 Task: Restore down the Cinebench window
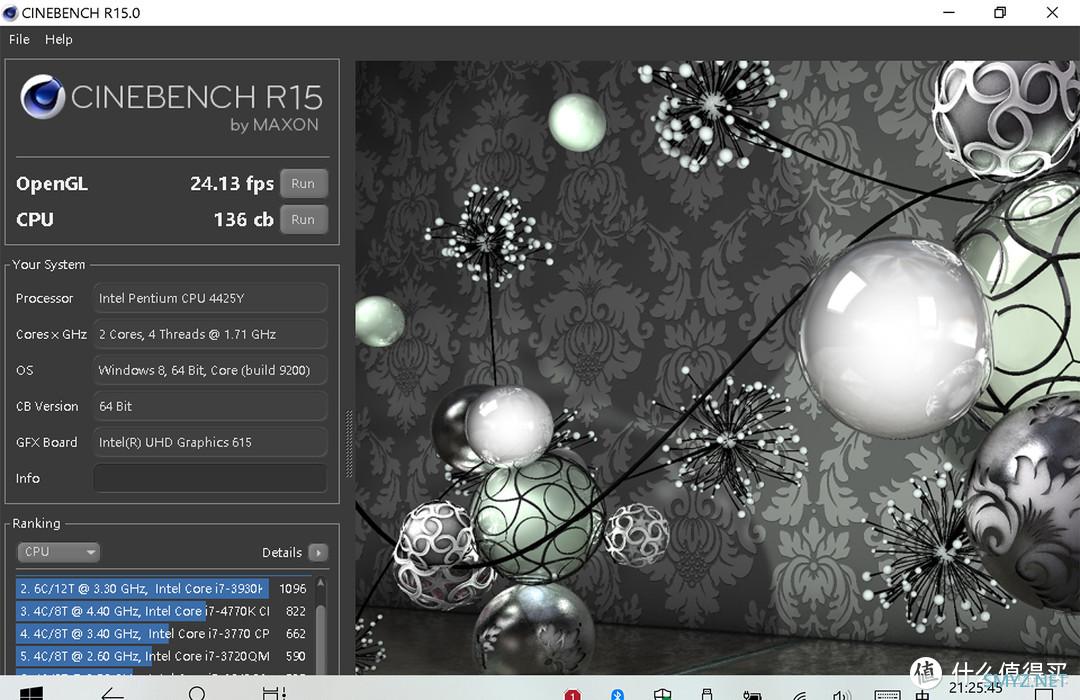(x=1000, y=12)
